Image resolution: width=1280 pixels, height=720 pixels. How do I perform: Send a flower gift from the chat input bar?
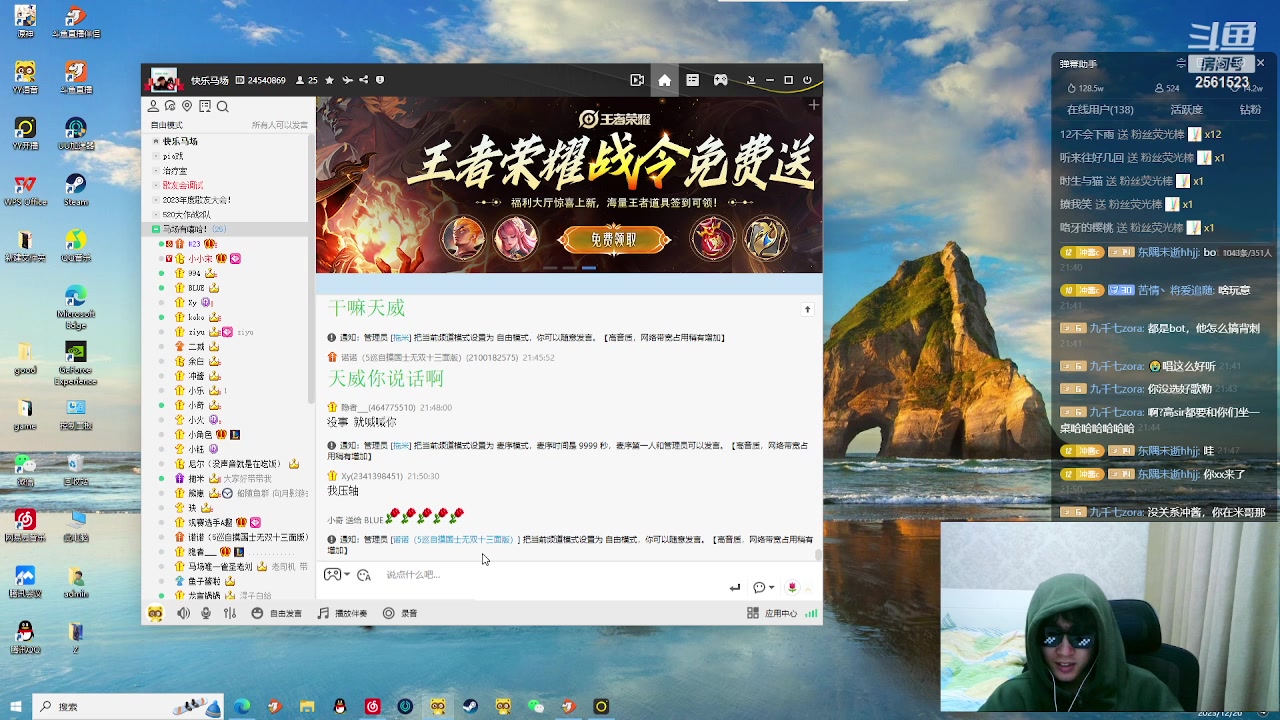(x=792, y=588)
